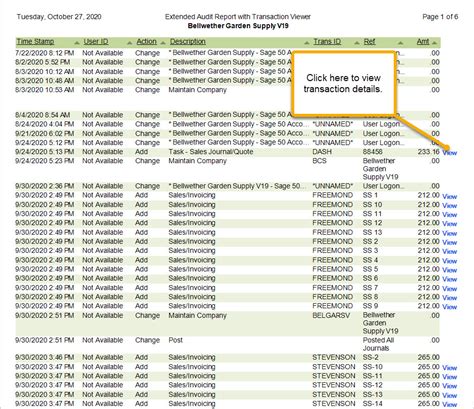Select the '9/30/2020 2:36 PM' timestamp
This screenshot has width=474, height=409.
(45, 186)
